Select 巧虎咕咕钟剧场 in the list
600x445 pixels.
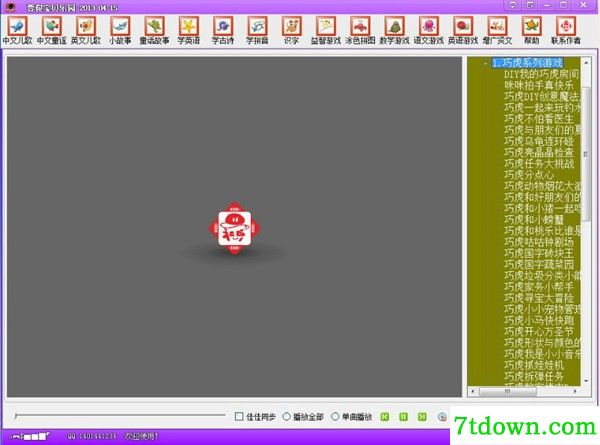539,242
